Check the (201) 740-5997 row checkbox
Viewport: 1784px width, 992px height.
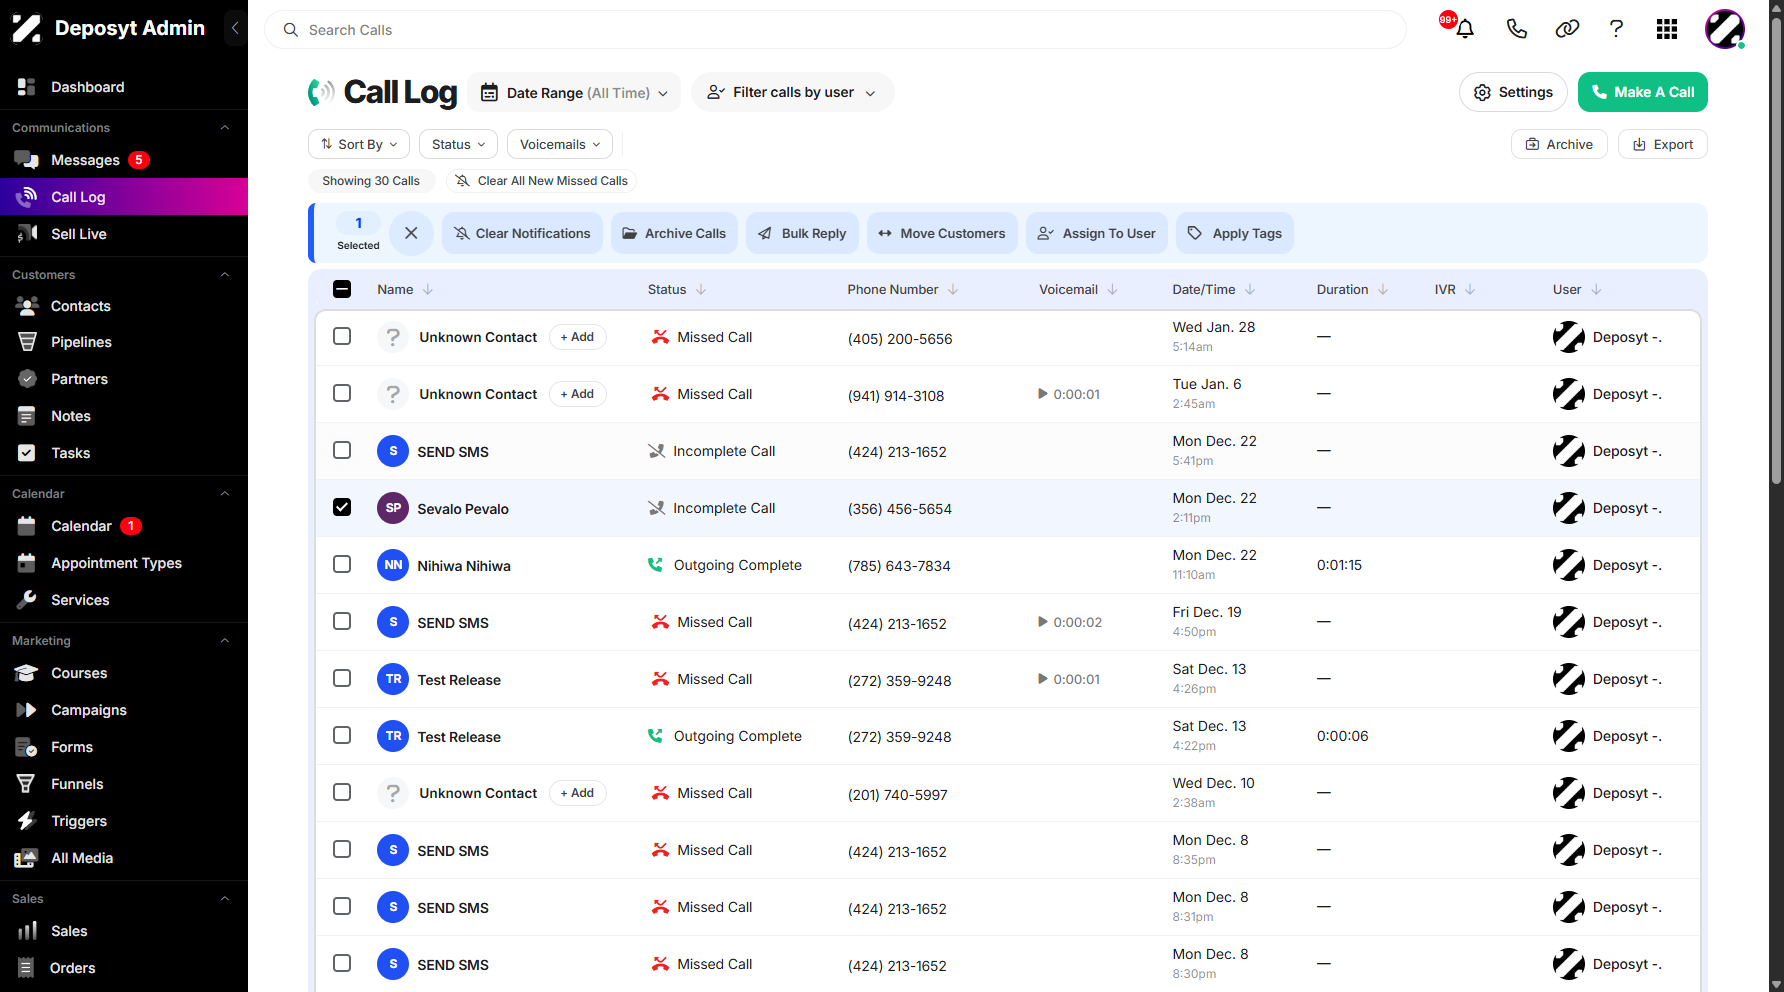pos(342,792)
